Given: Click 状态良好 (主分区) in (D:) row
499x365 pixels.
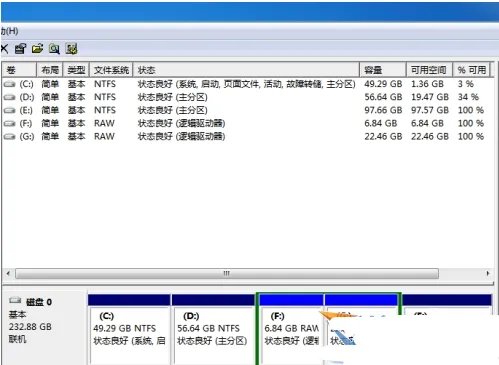Looking at the screenshot, I should 173,97.
